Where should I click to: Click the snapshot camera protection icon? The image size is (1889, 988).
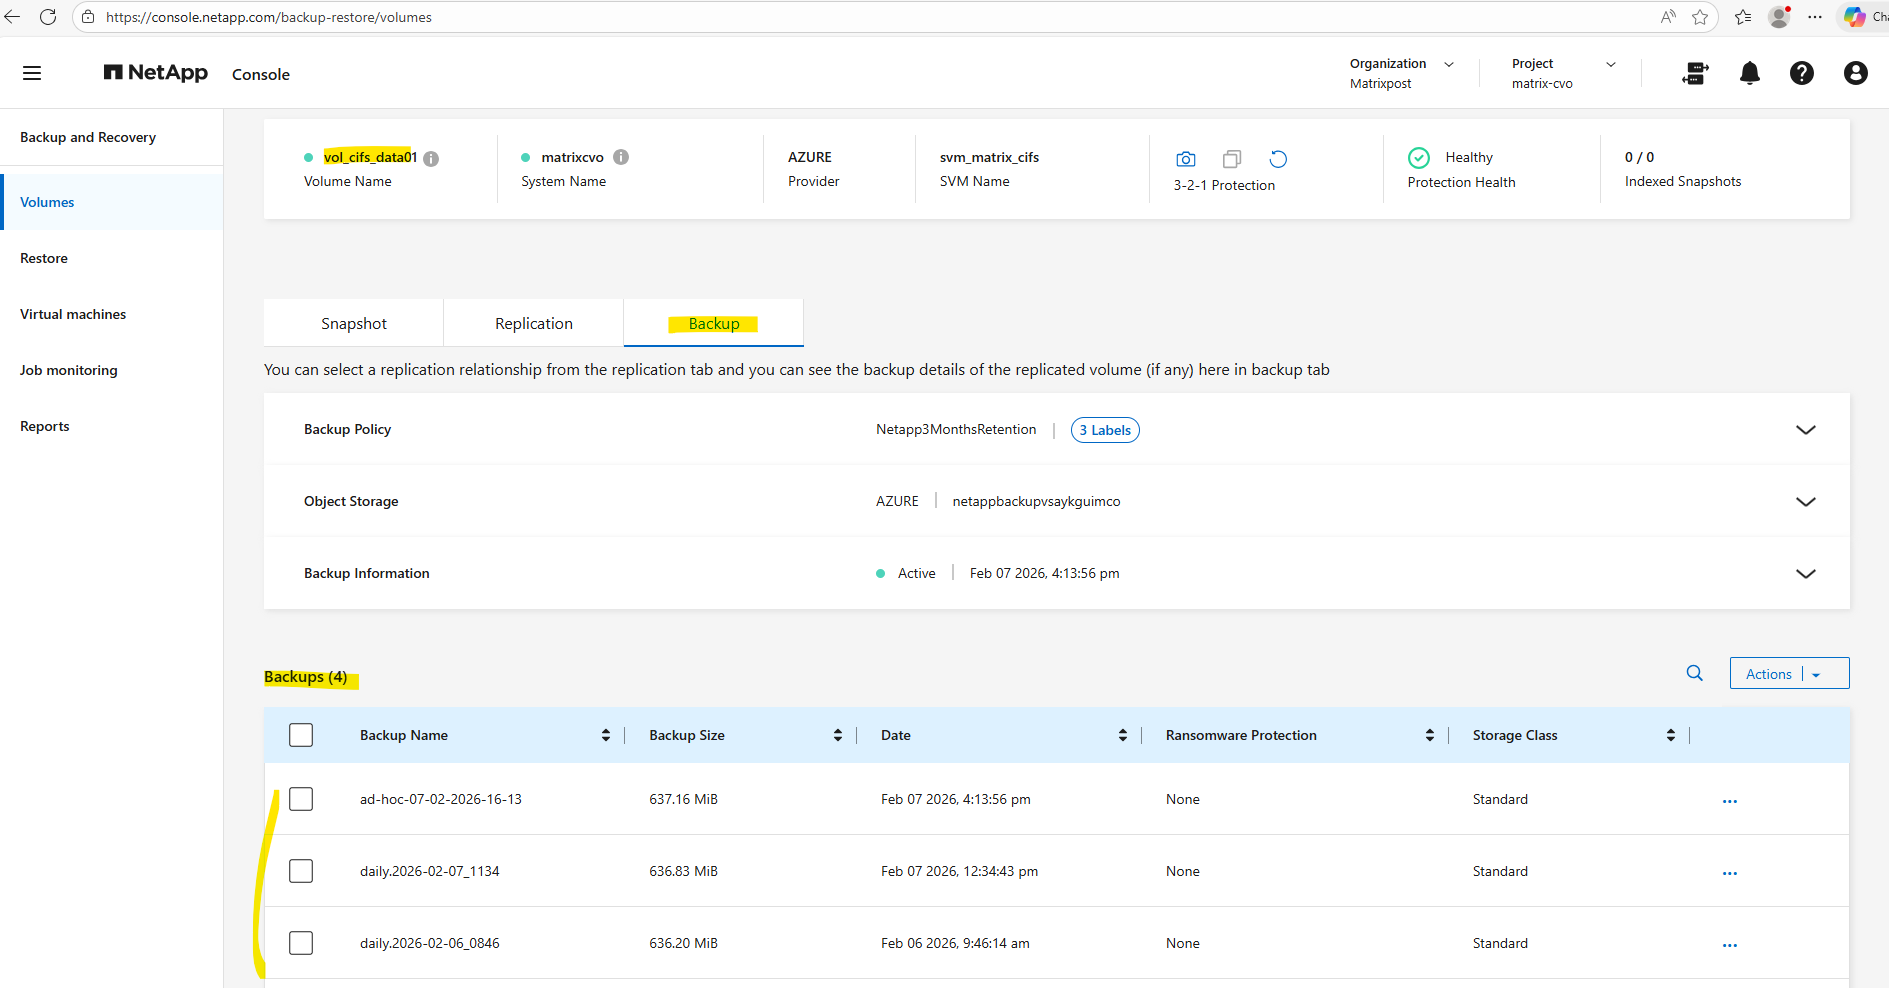coord(1186,159)
